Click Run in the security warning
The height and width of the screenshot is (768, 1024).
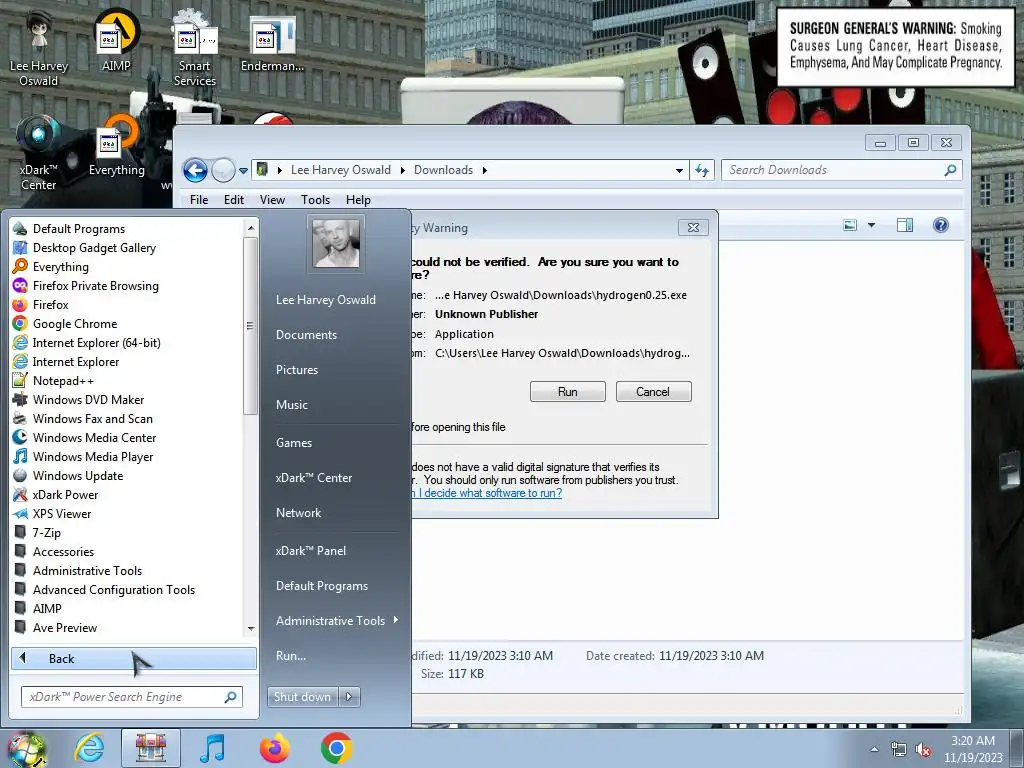click(x=568, y=392)
